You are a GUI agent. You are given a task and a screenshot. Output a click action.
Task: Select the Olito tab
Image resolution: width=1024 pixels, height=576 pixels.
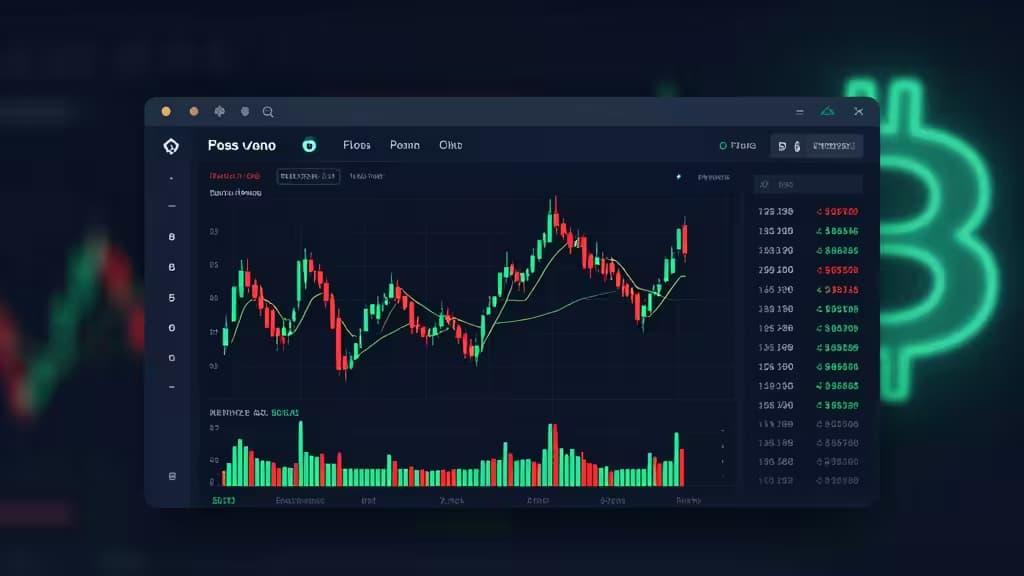click(x=451, y=145)
